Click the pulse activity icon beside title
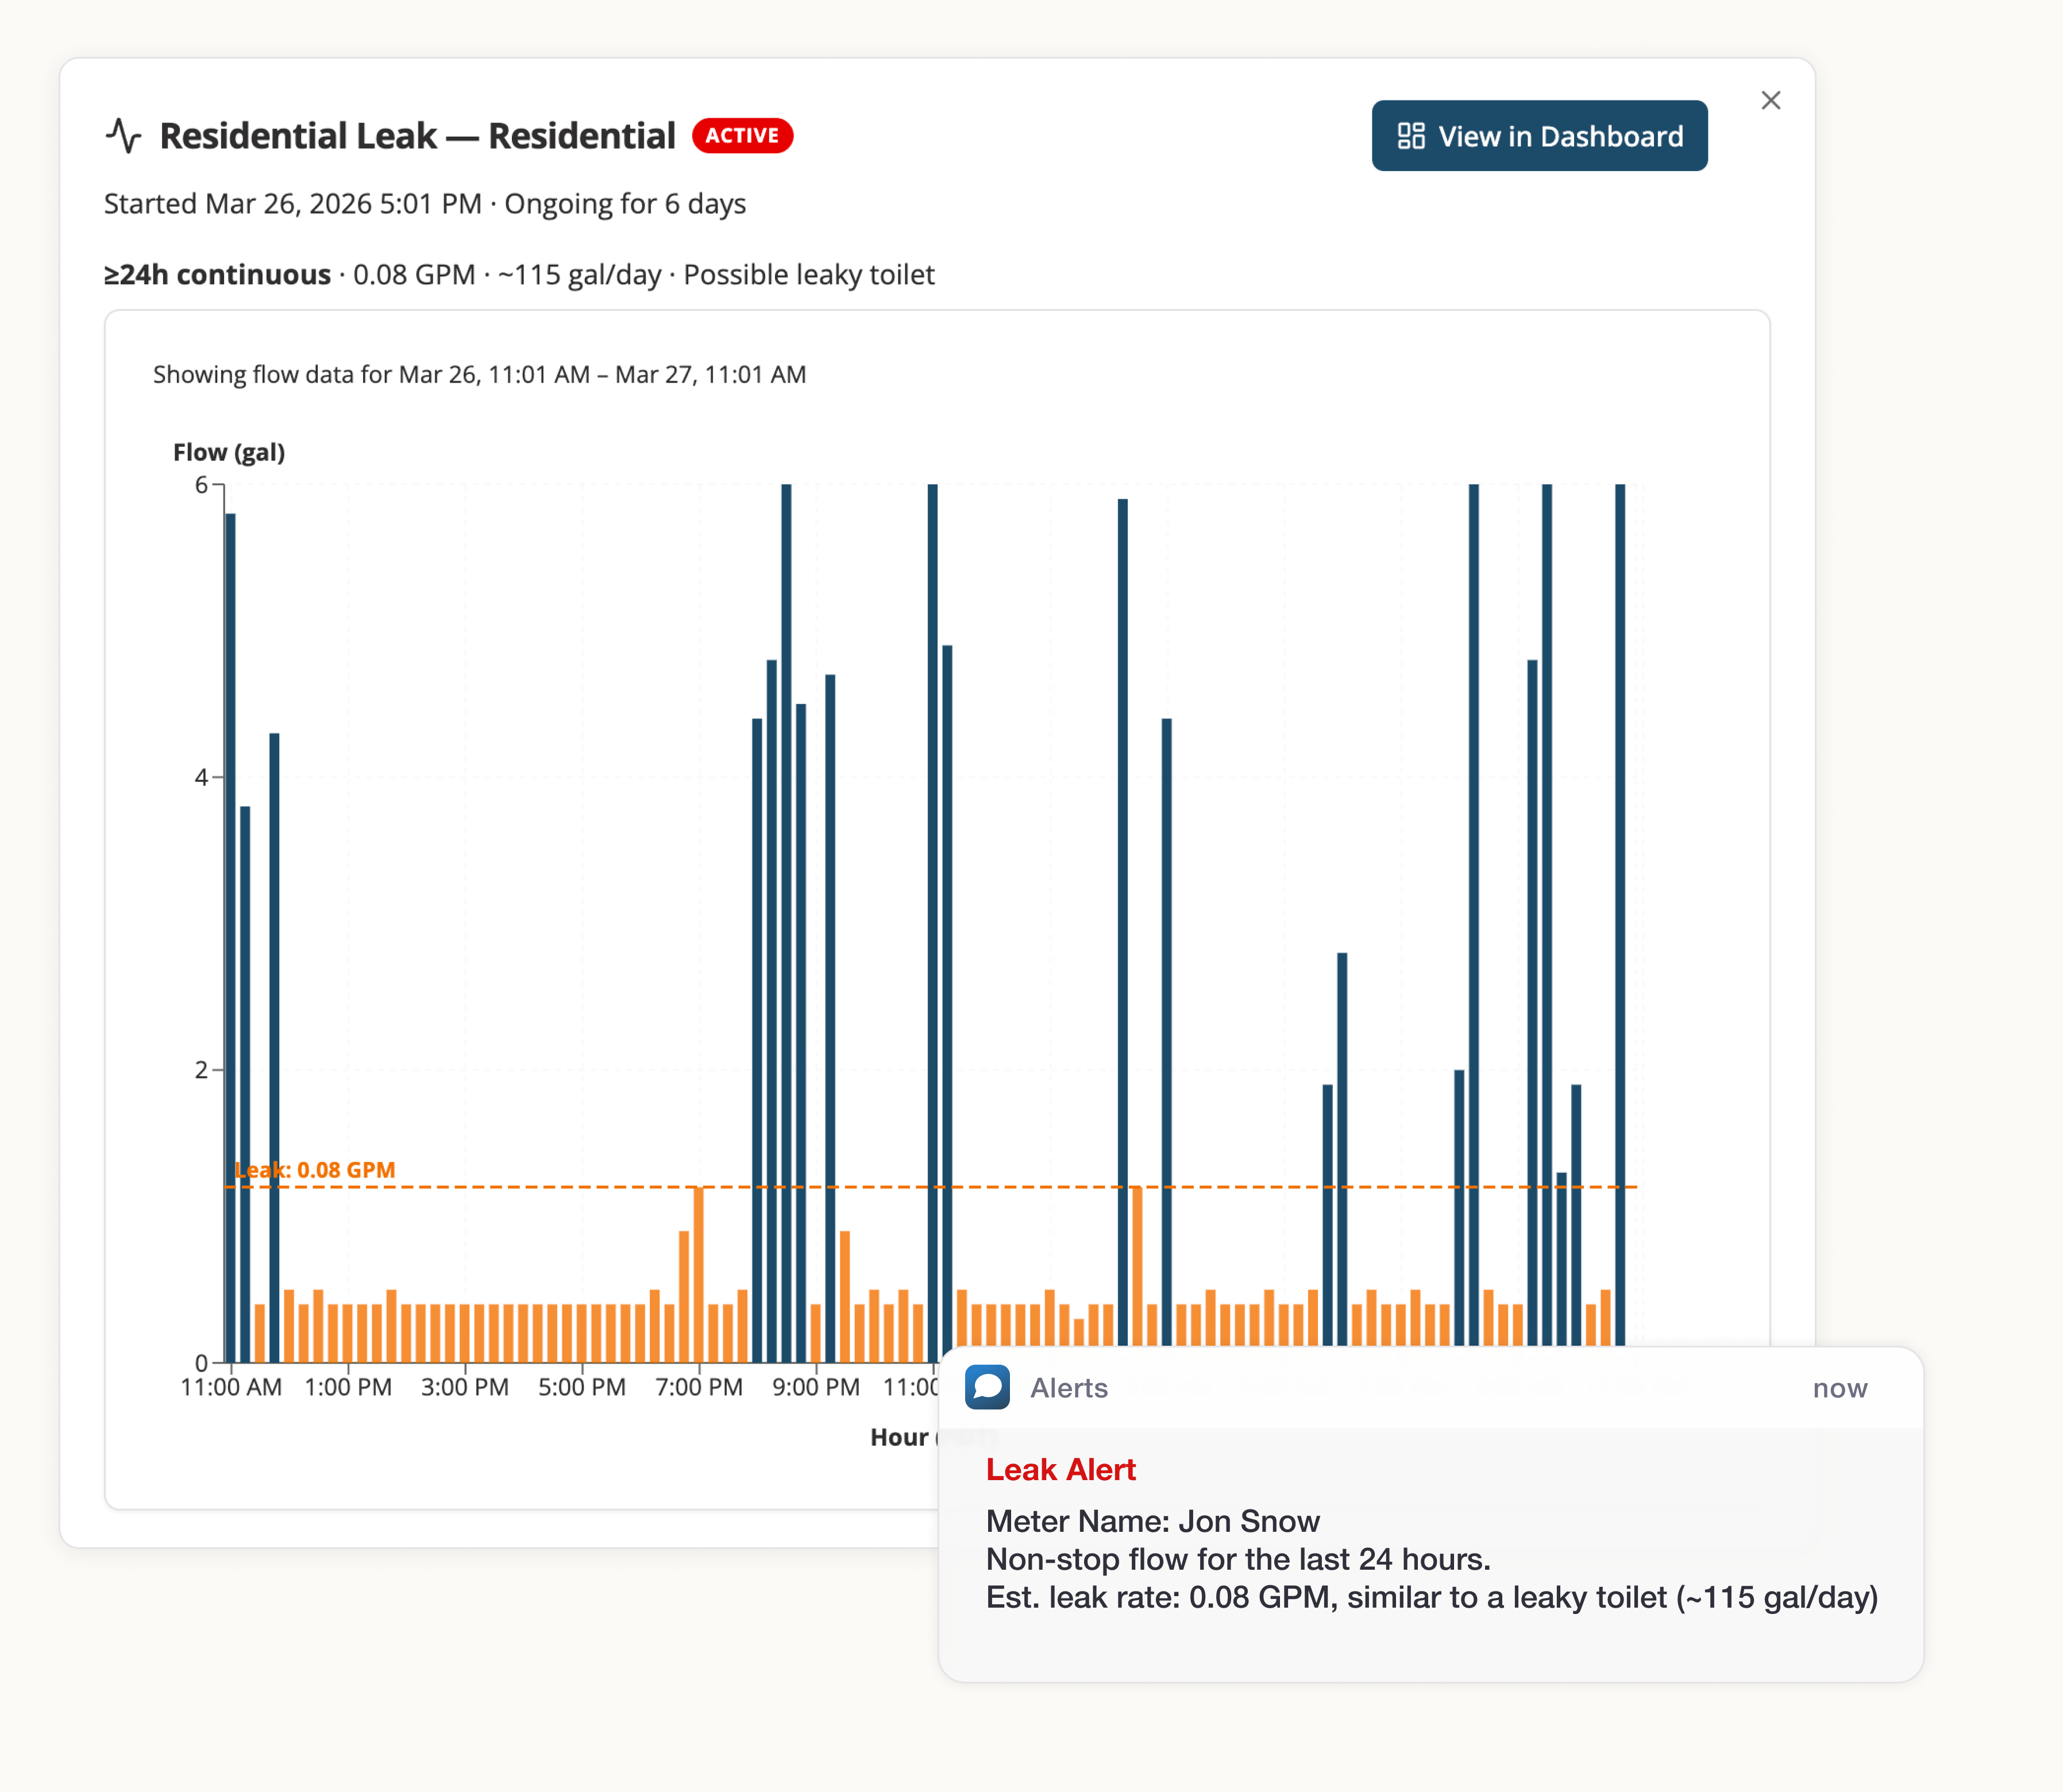Image resolution: width=2063 pixels, height=1792 pixels. [124, 136]
